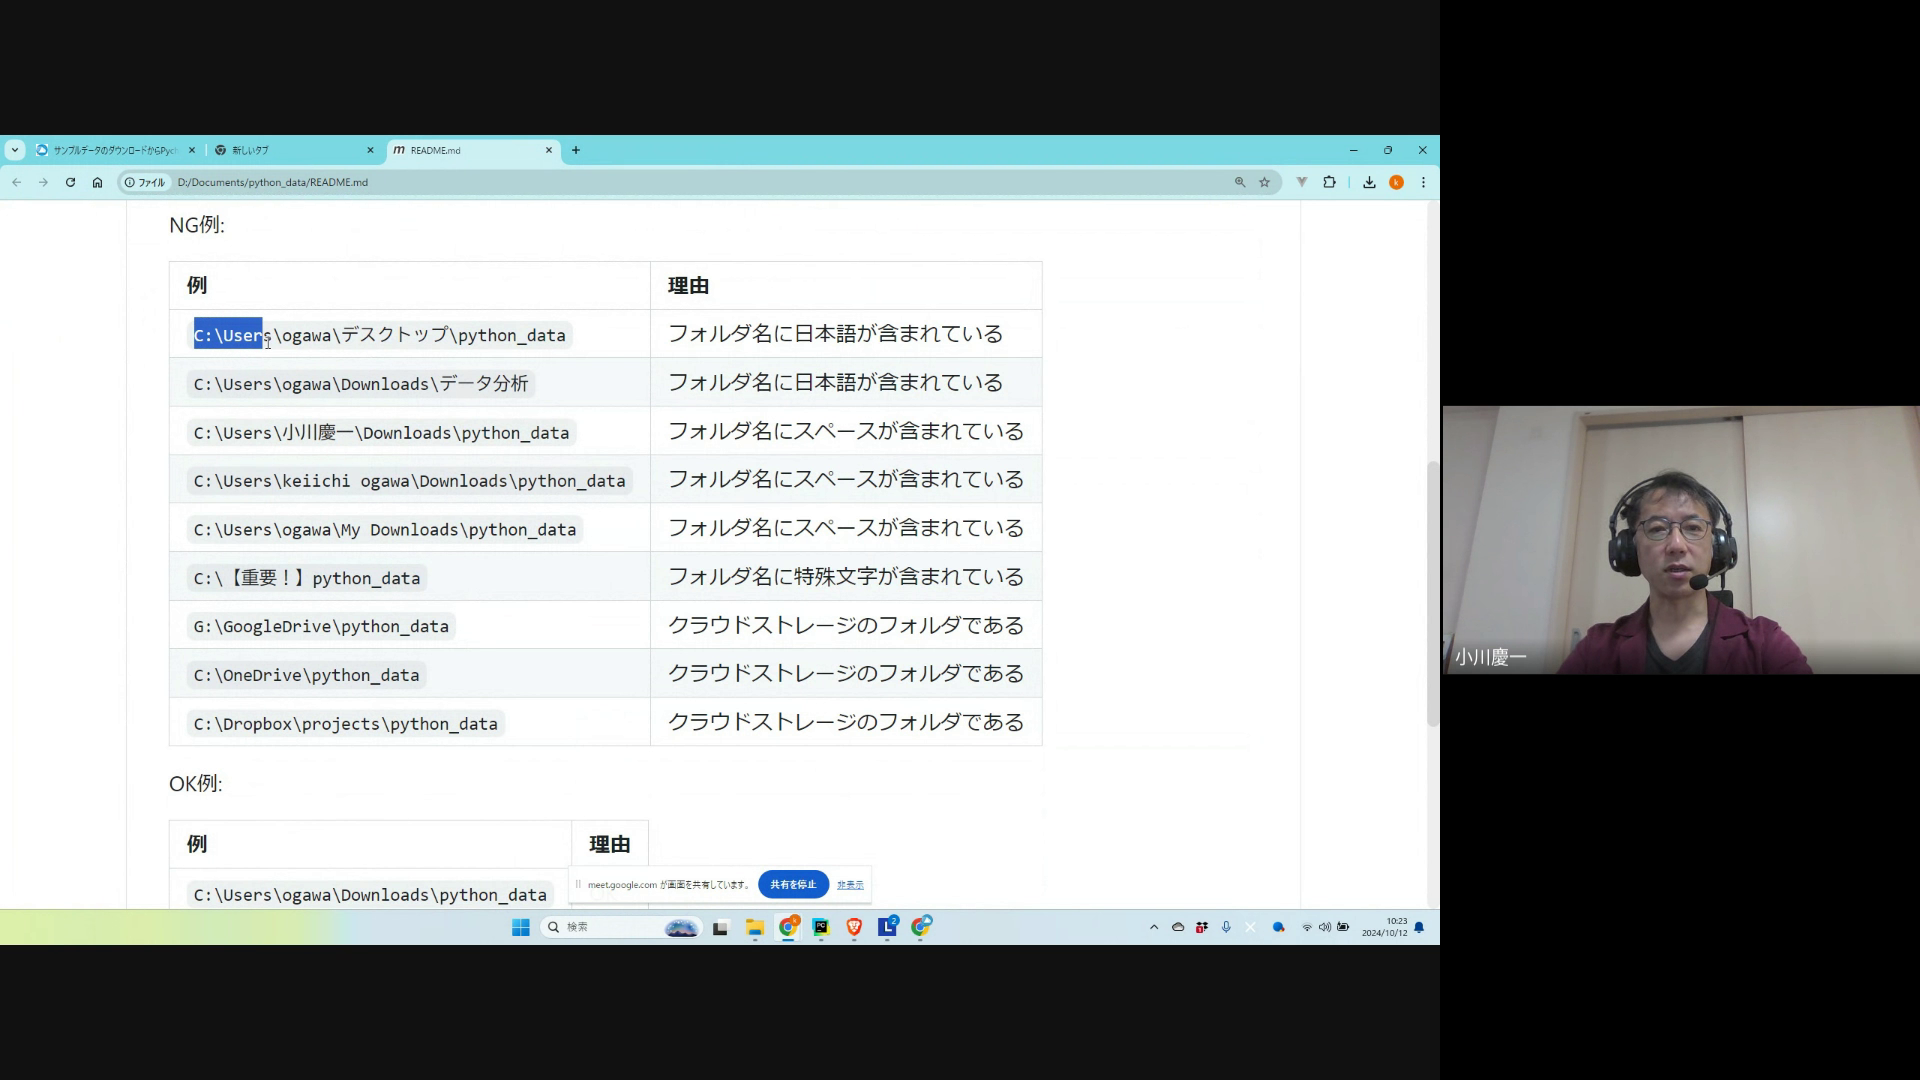Viewport: 1920px width, 1080px height.
Task: Bookmark this page with star icon
Action: tap(1264, 182)
